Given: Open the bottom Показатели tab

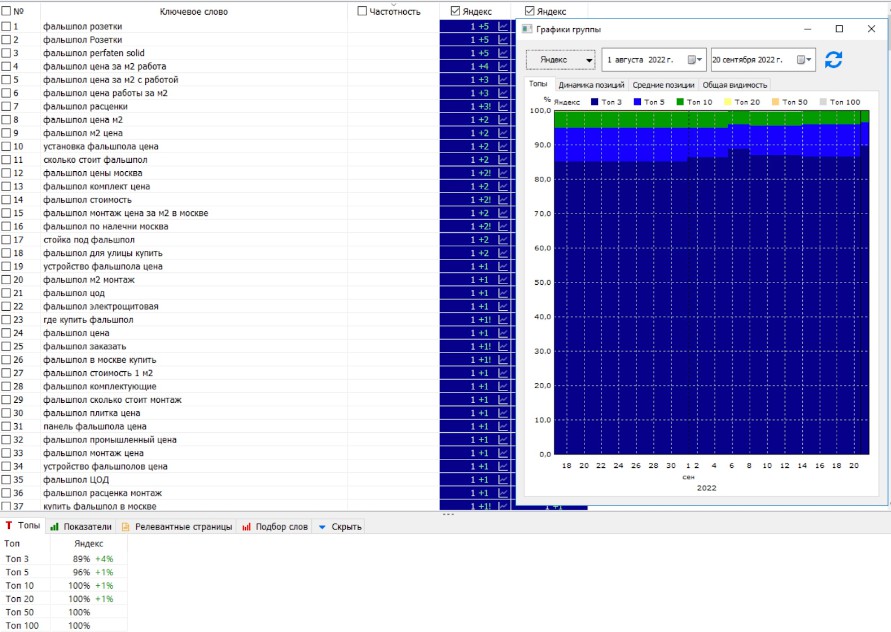Looking at the screenshot, I should [81, 527].
